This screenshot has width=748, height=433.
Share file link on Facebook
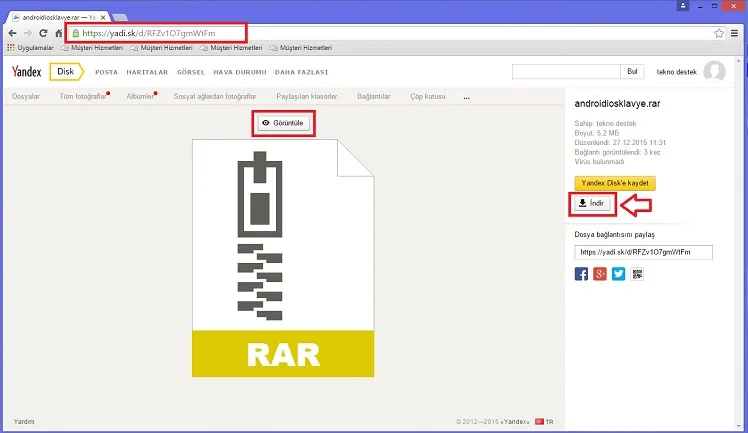581,274
